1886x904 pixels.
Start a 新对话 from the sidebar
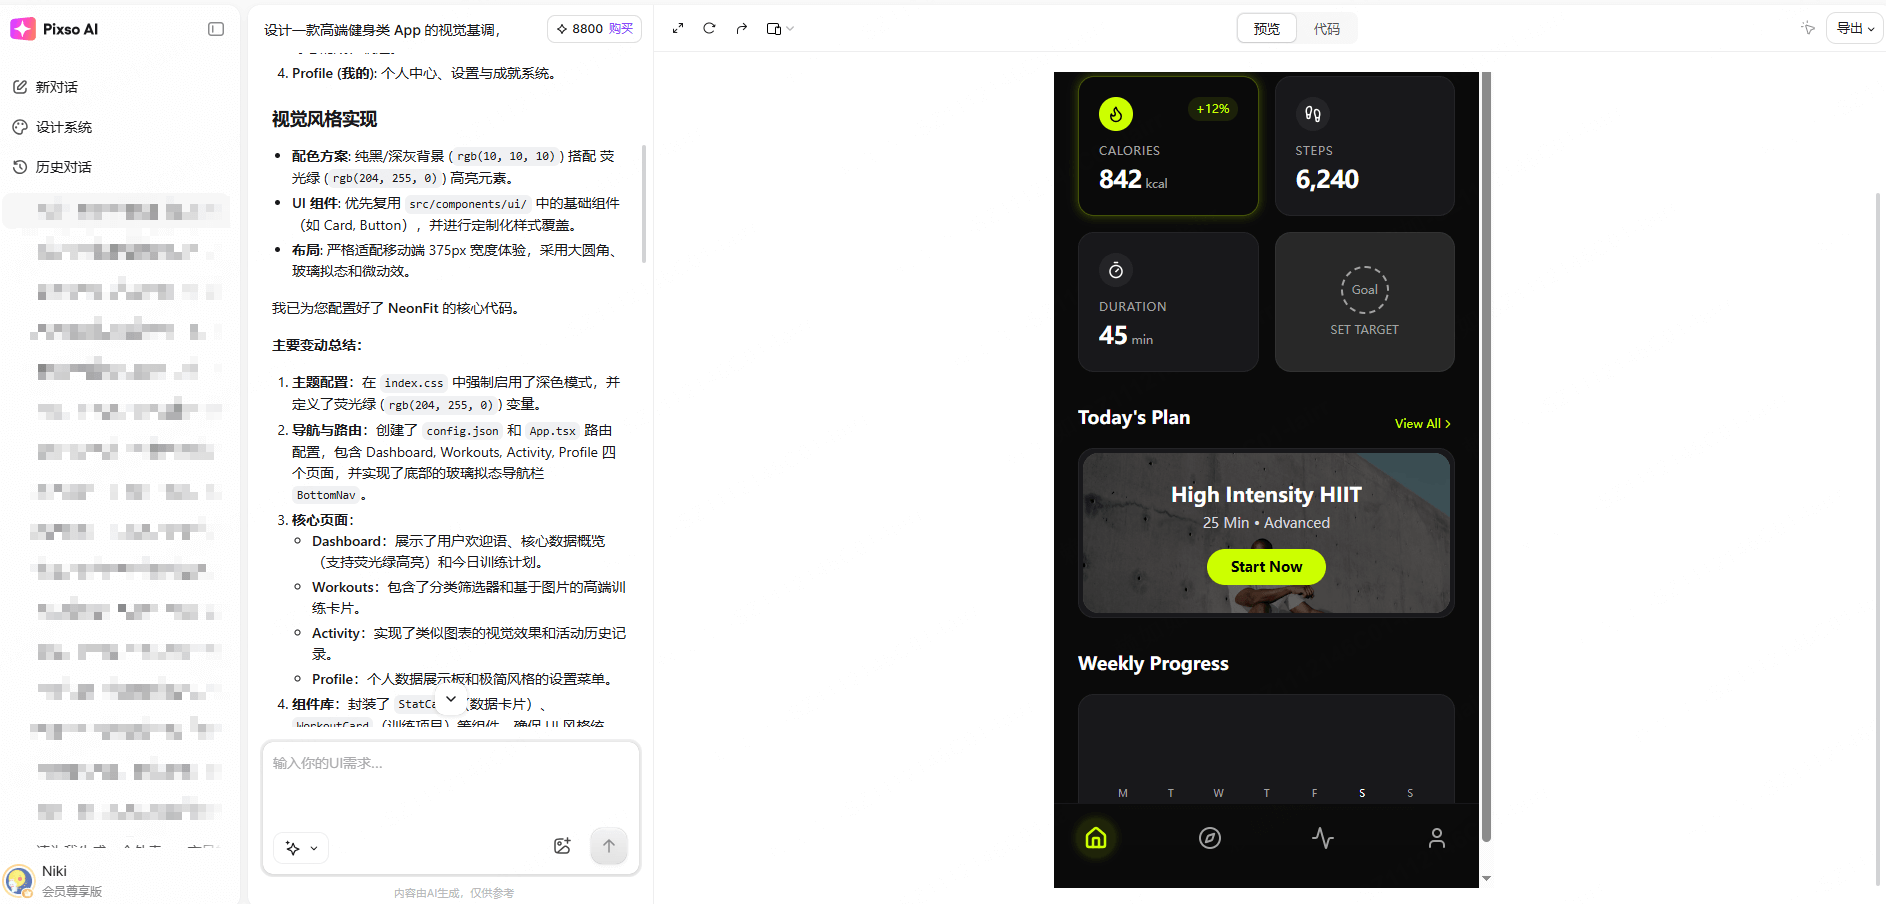tap(57, 87)
